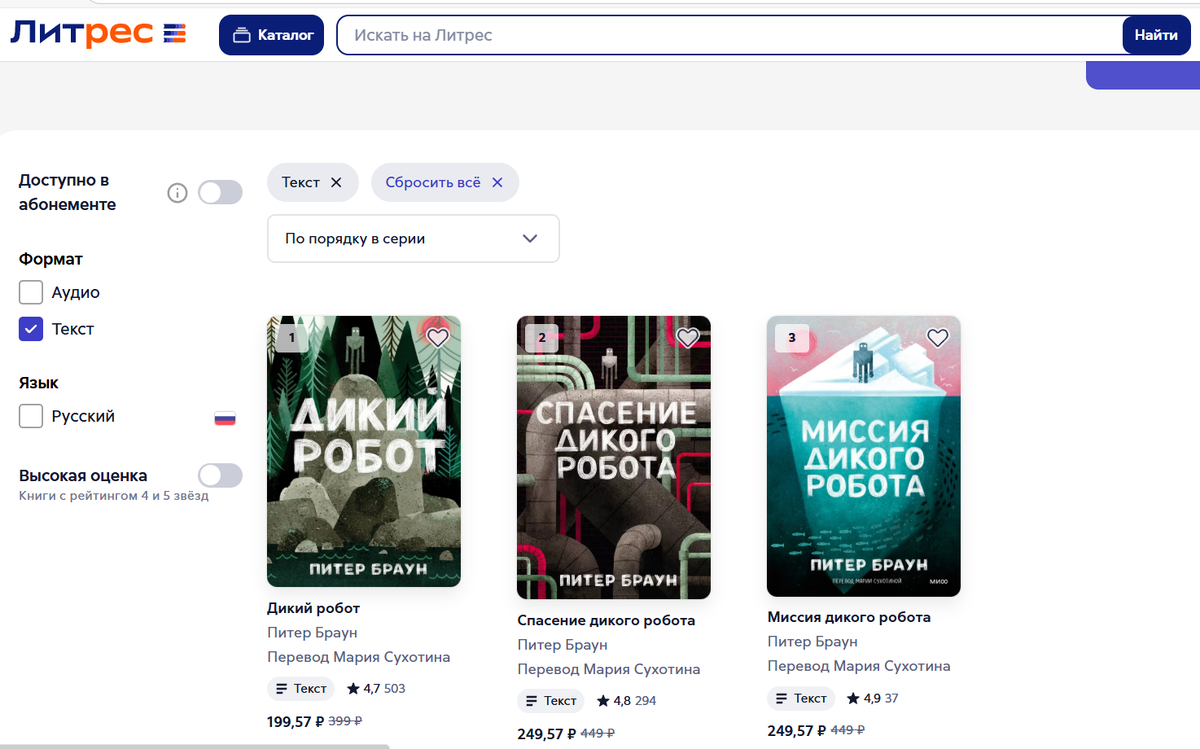
Task: Add Дикий робот to favorites with heart icon
Action: (437, 337)
